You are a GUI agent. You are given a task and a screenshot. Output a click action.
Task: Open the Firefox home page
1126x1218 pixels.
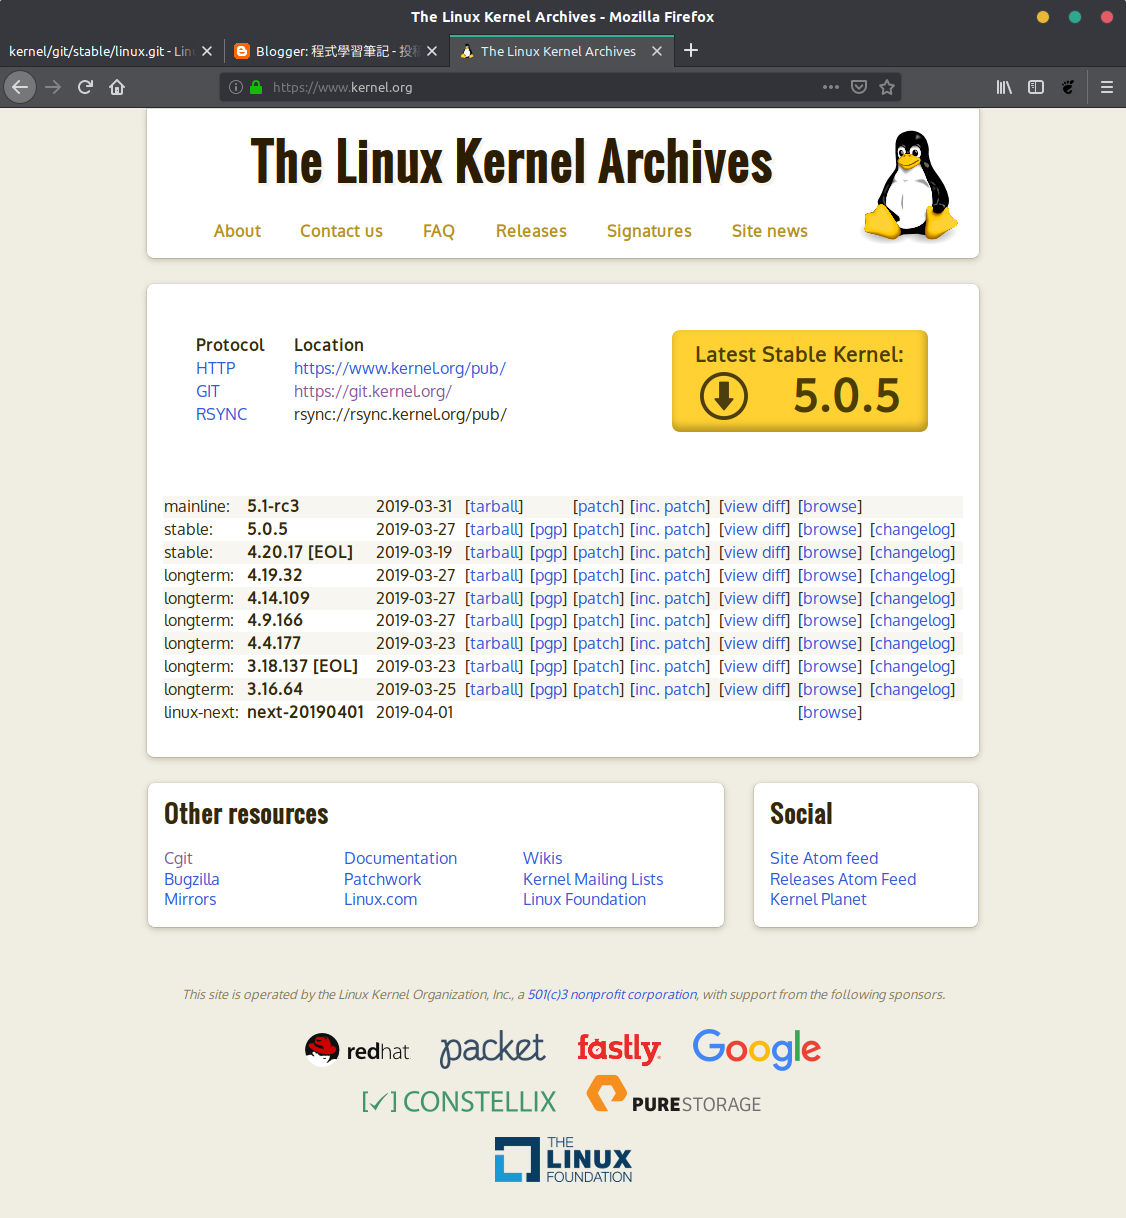click(x=117, y=87)
